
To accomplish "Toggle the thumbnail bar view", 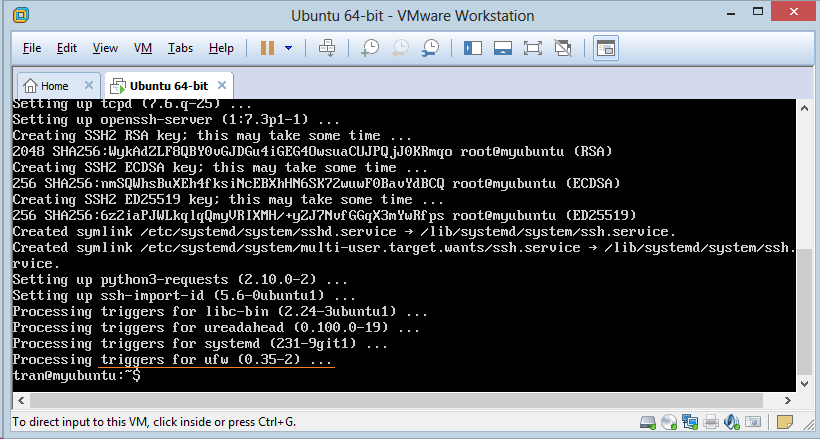I will point(503,48).
